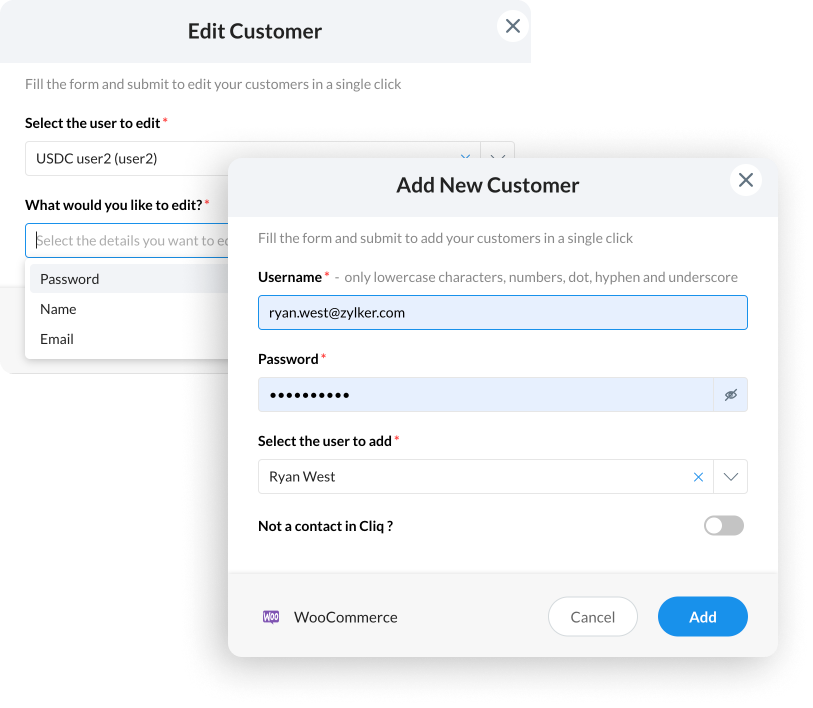The height and width of the screenshot is (708, 813).
Task: Expand the Select the user to add dropdown
Action: tap(731, 477)
